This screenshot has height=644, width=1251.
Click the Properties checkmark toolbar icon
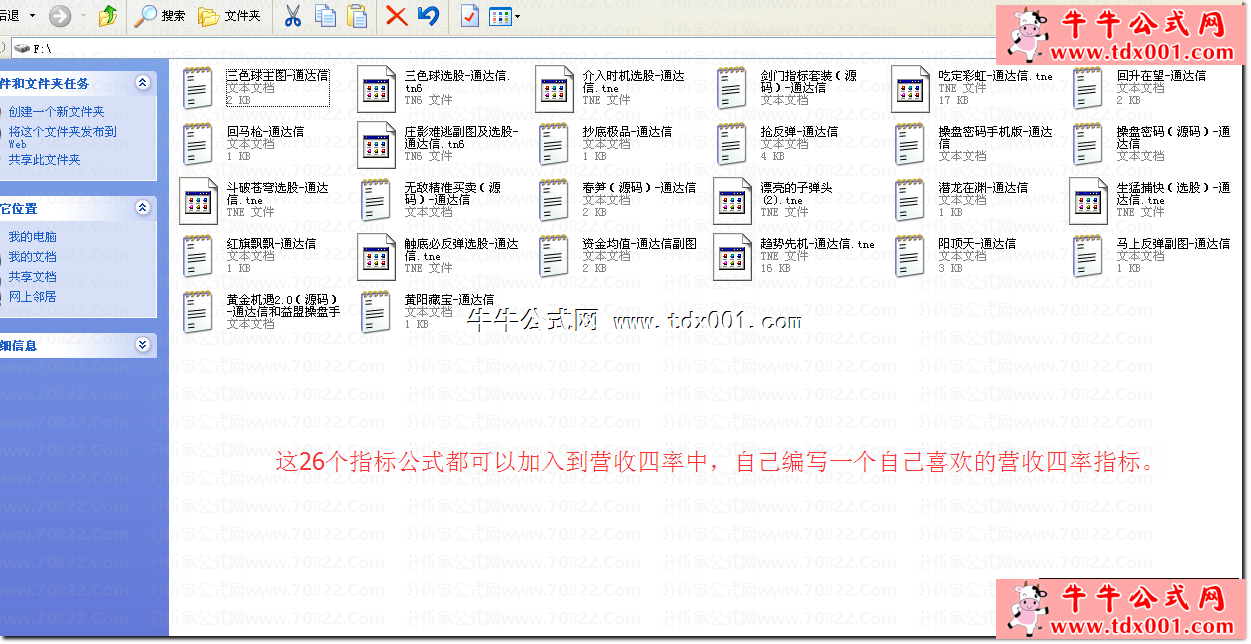click(469, 16)
